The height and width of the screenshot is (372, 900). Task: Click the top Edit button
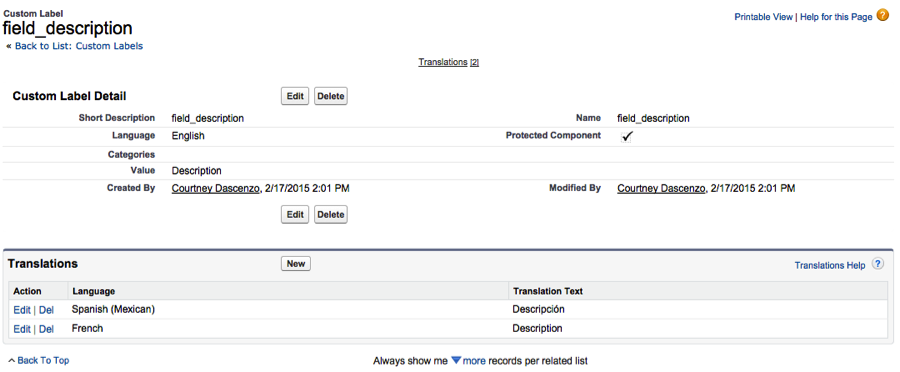click(x=295, y=96)
